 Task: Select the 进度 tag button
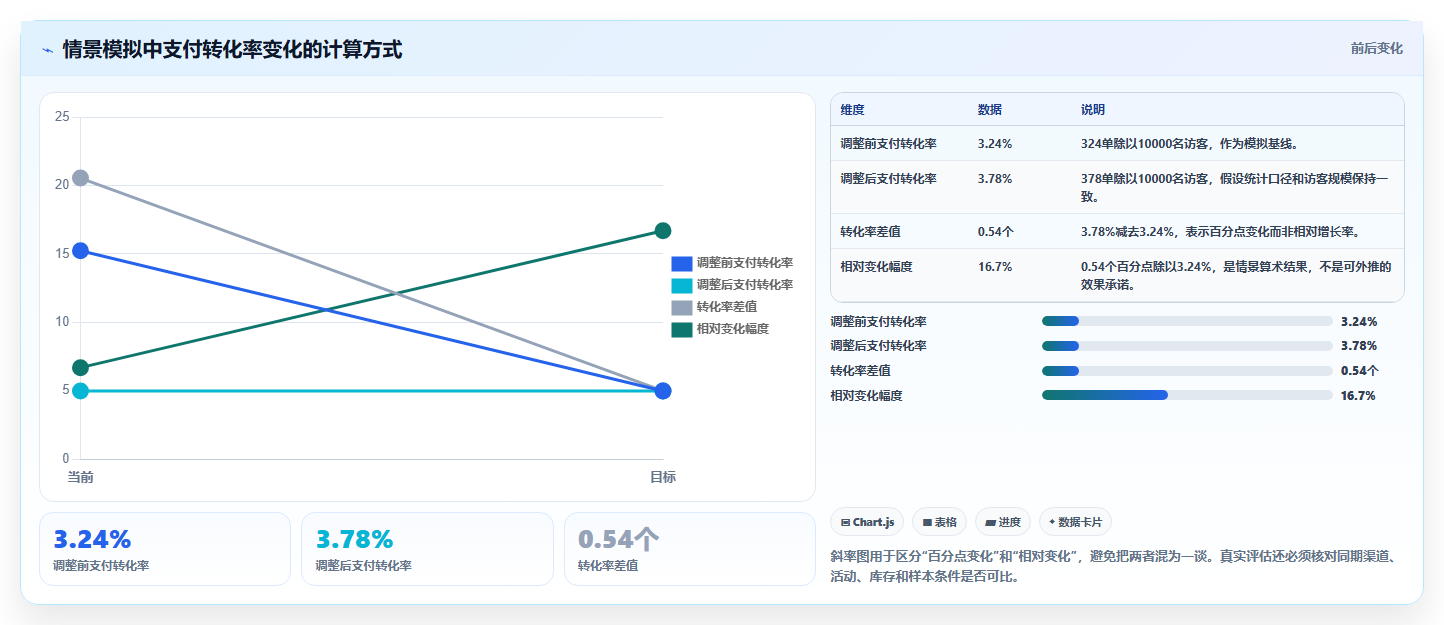1002,522
